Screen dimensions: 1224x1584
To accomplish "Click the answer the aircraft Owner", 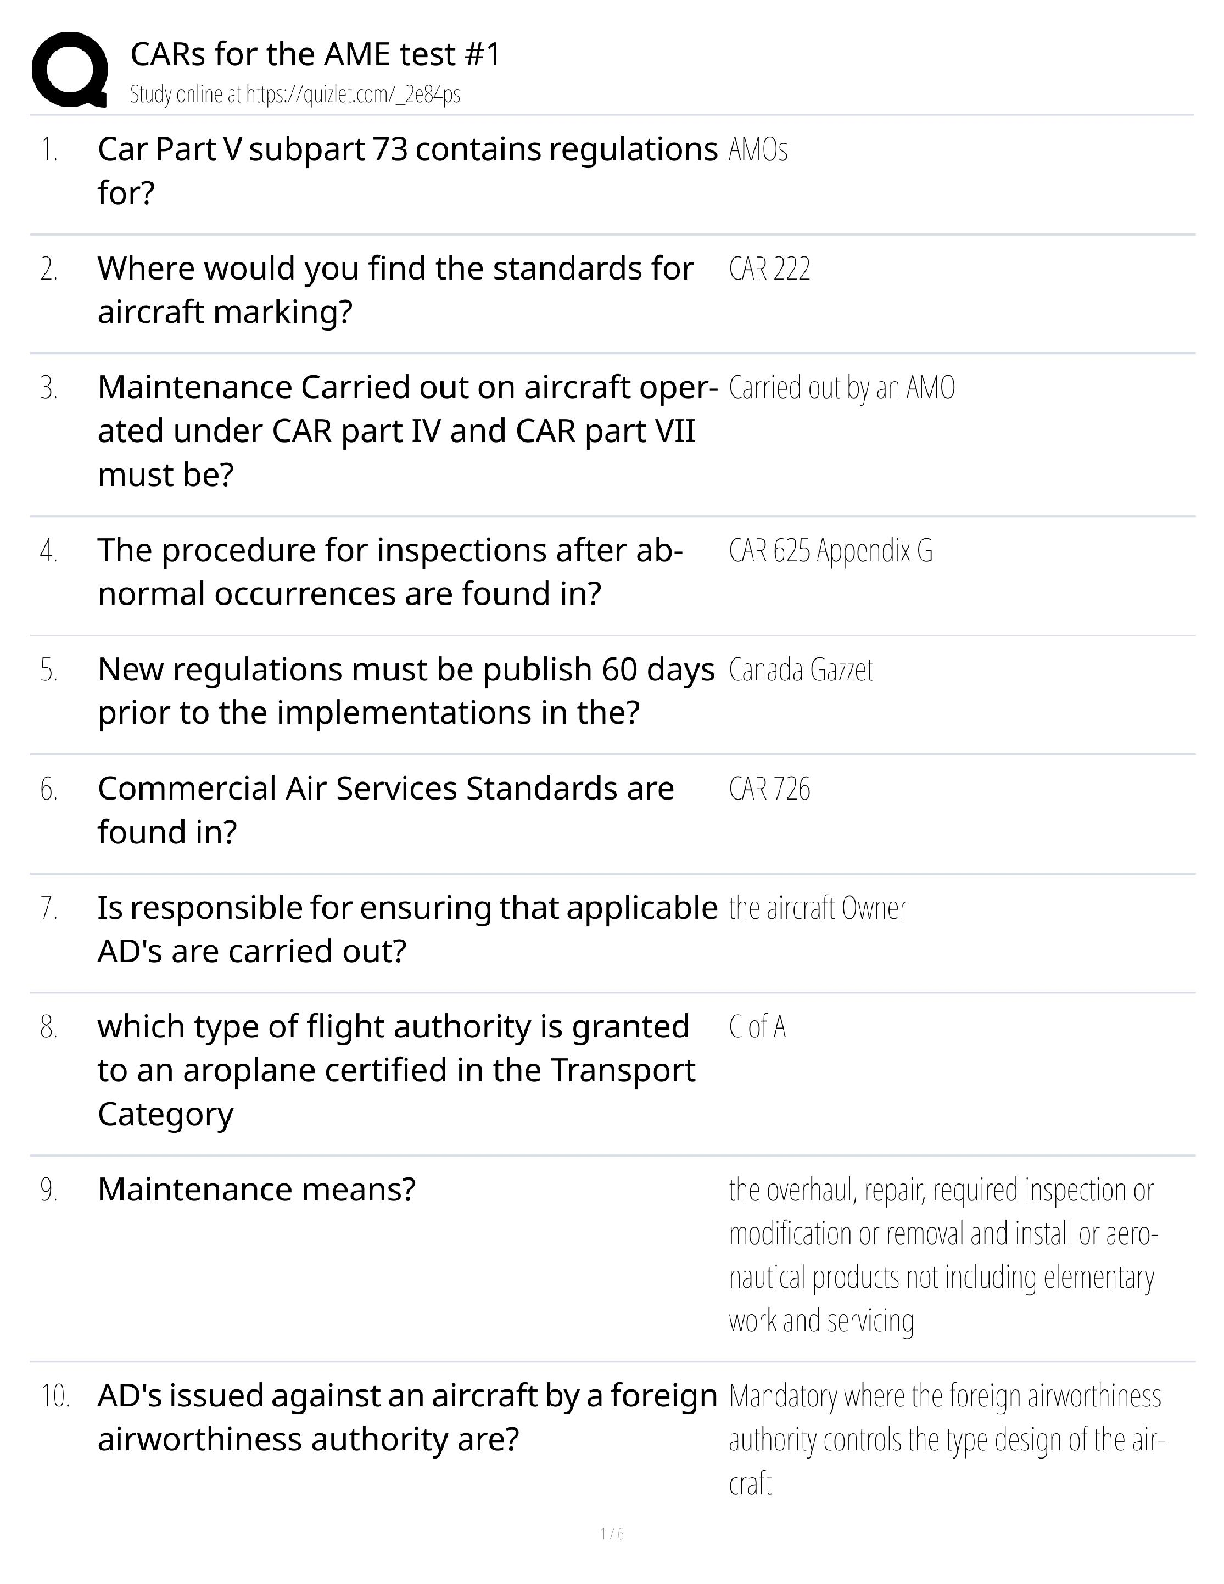I will click(x=816, y=908).
